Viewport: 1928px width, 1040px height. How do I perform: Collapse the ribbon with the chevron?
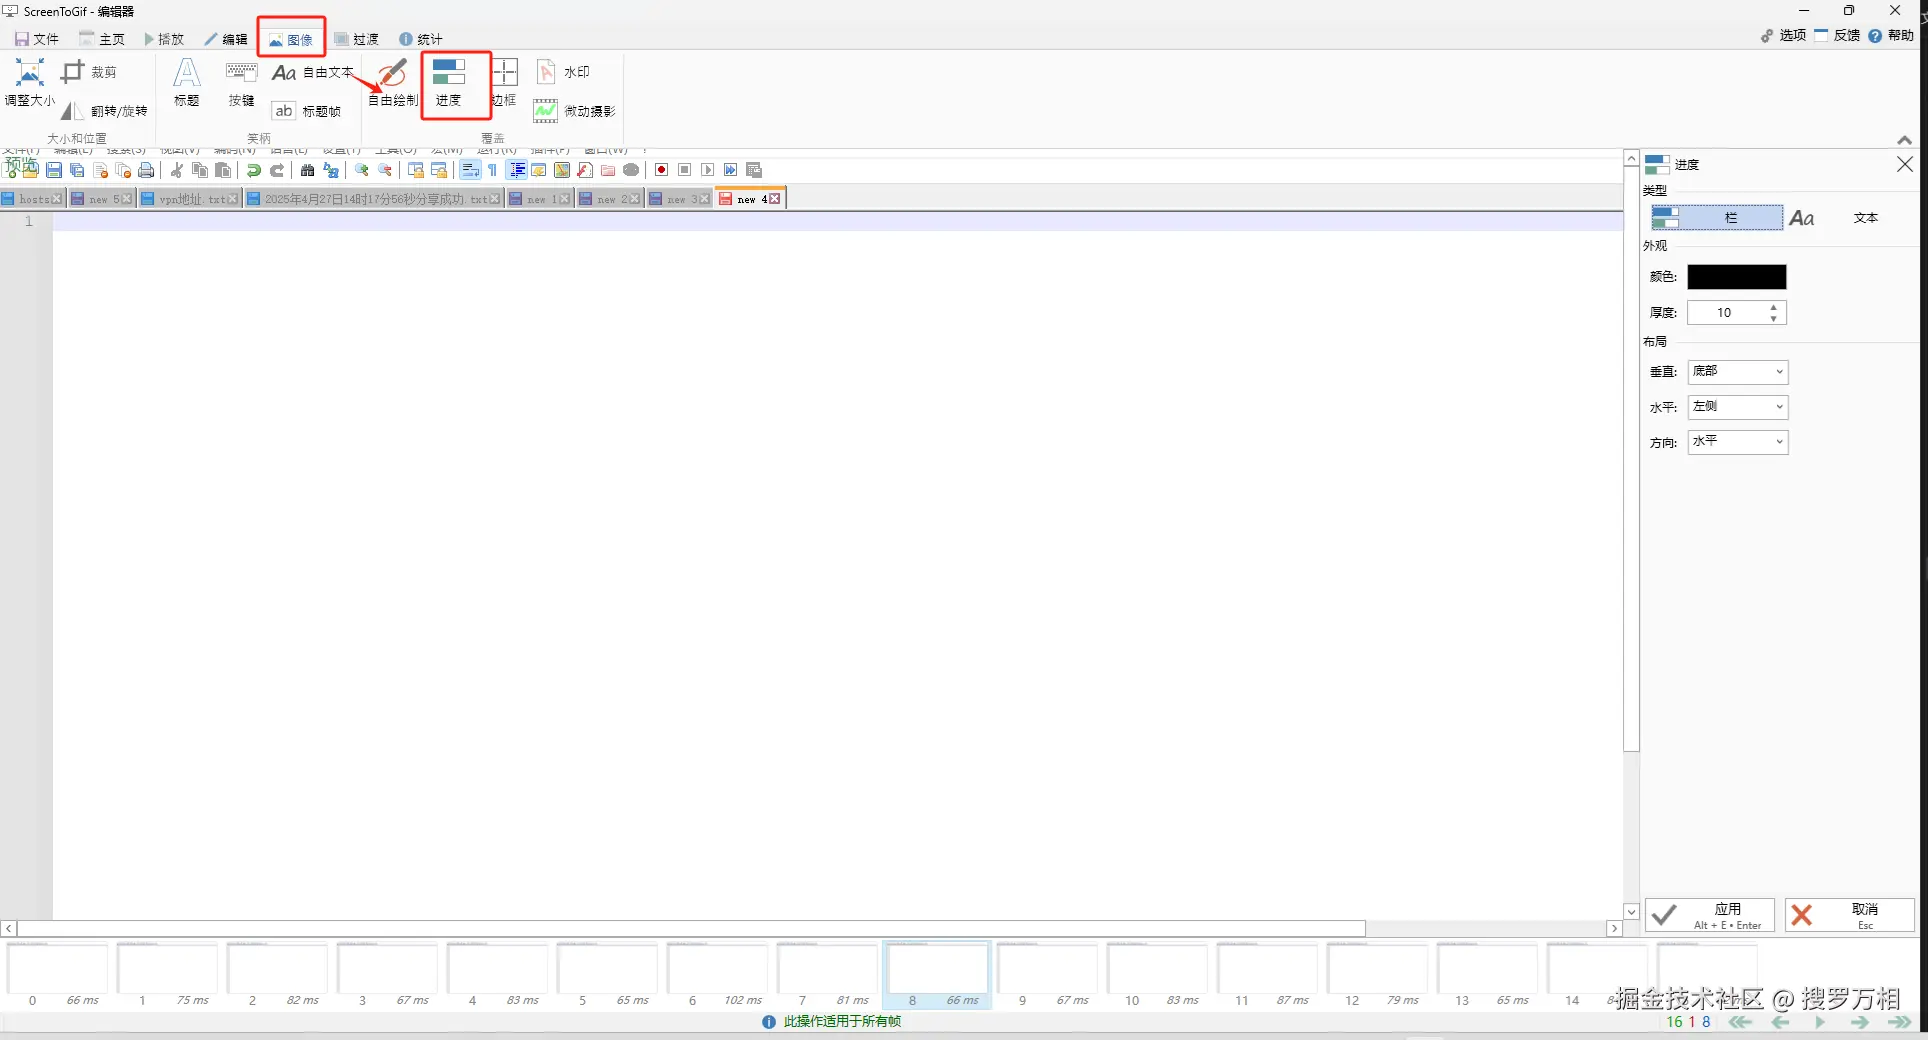point(1905,140)
